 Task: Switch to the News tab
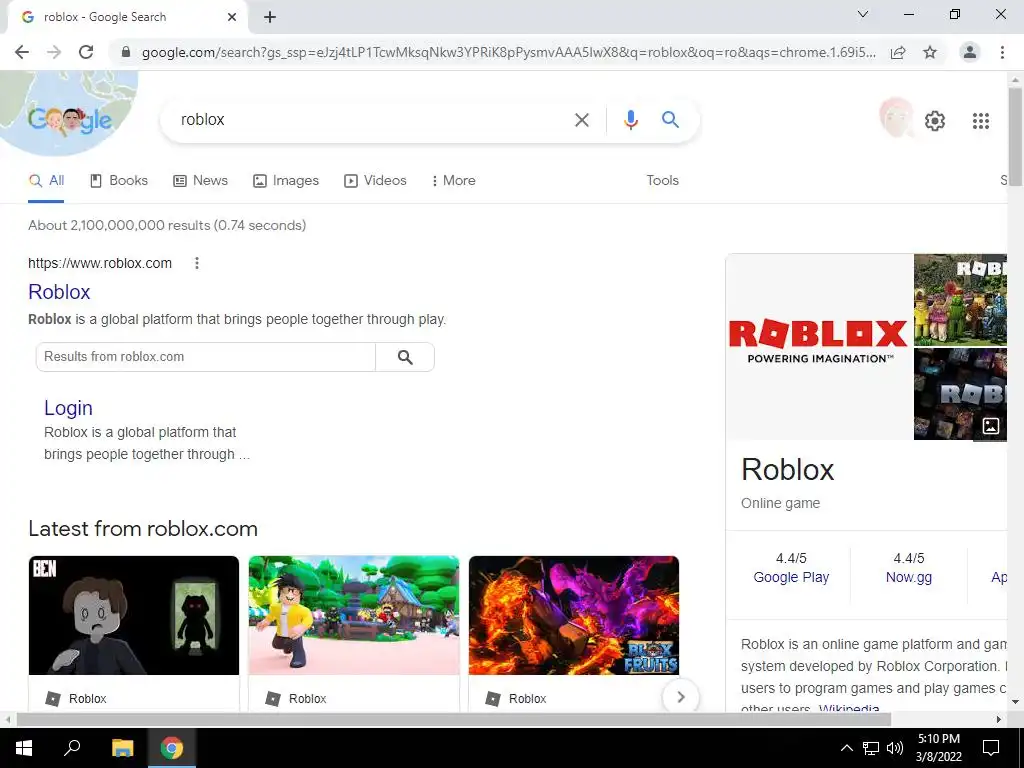click(x=200, y=181)
